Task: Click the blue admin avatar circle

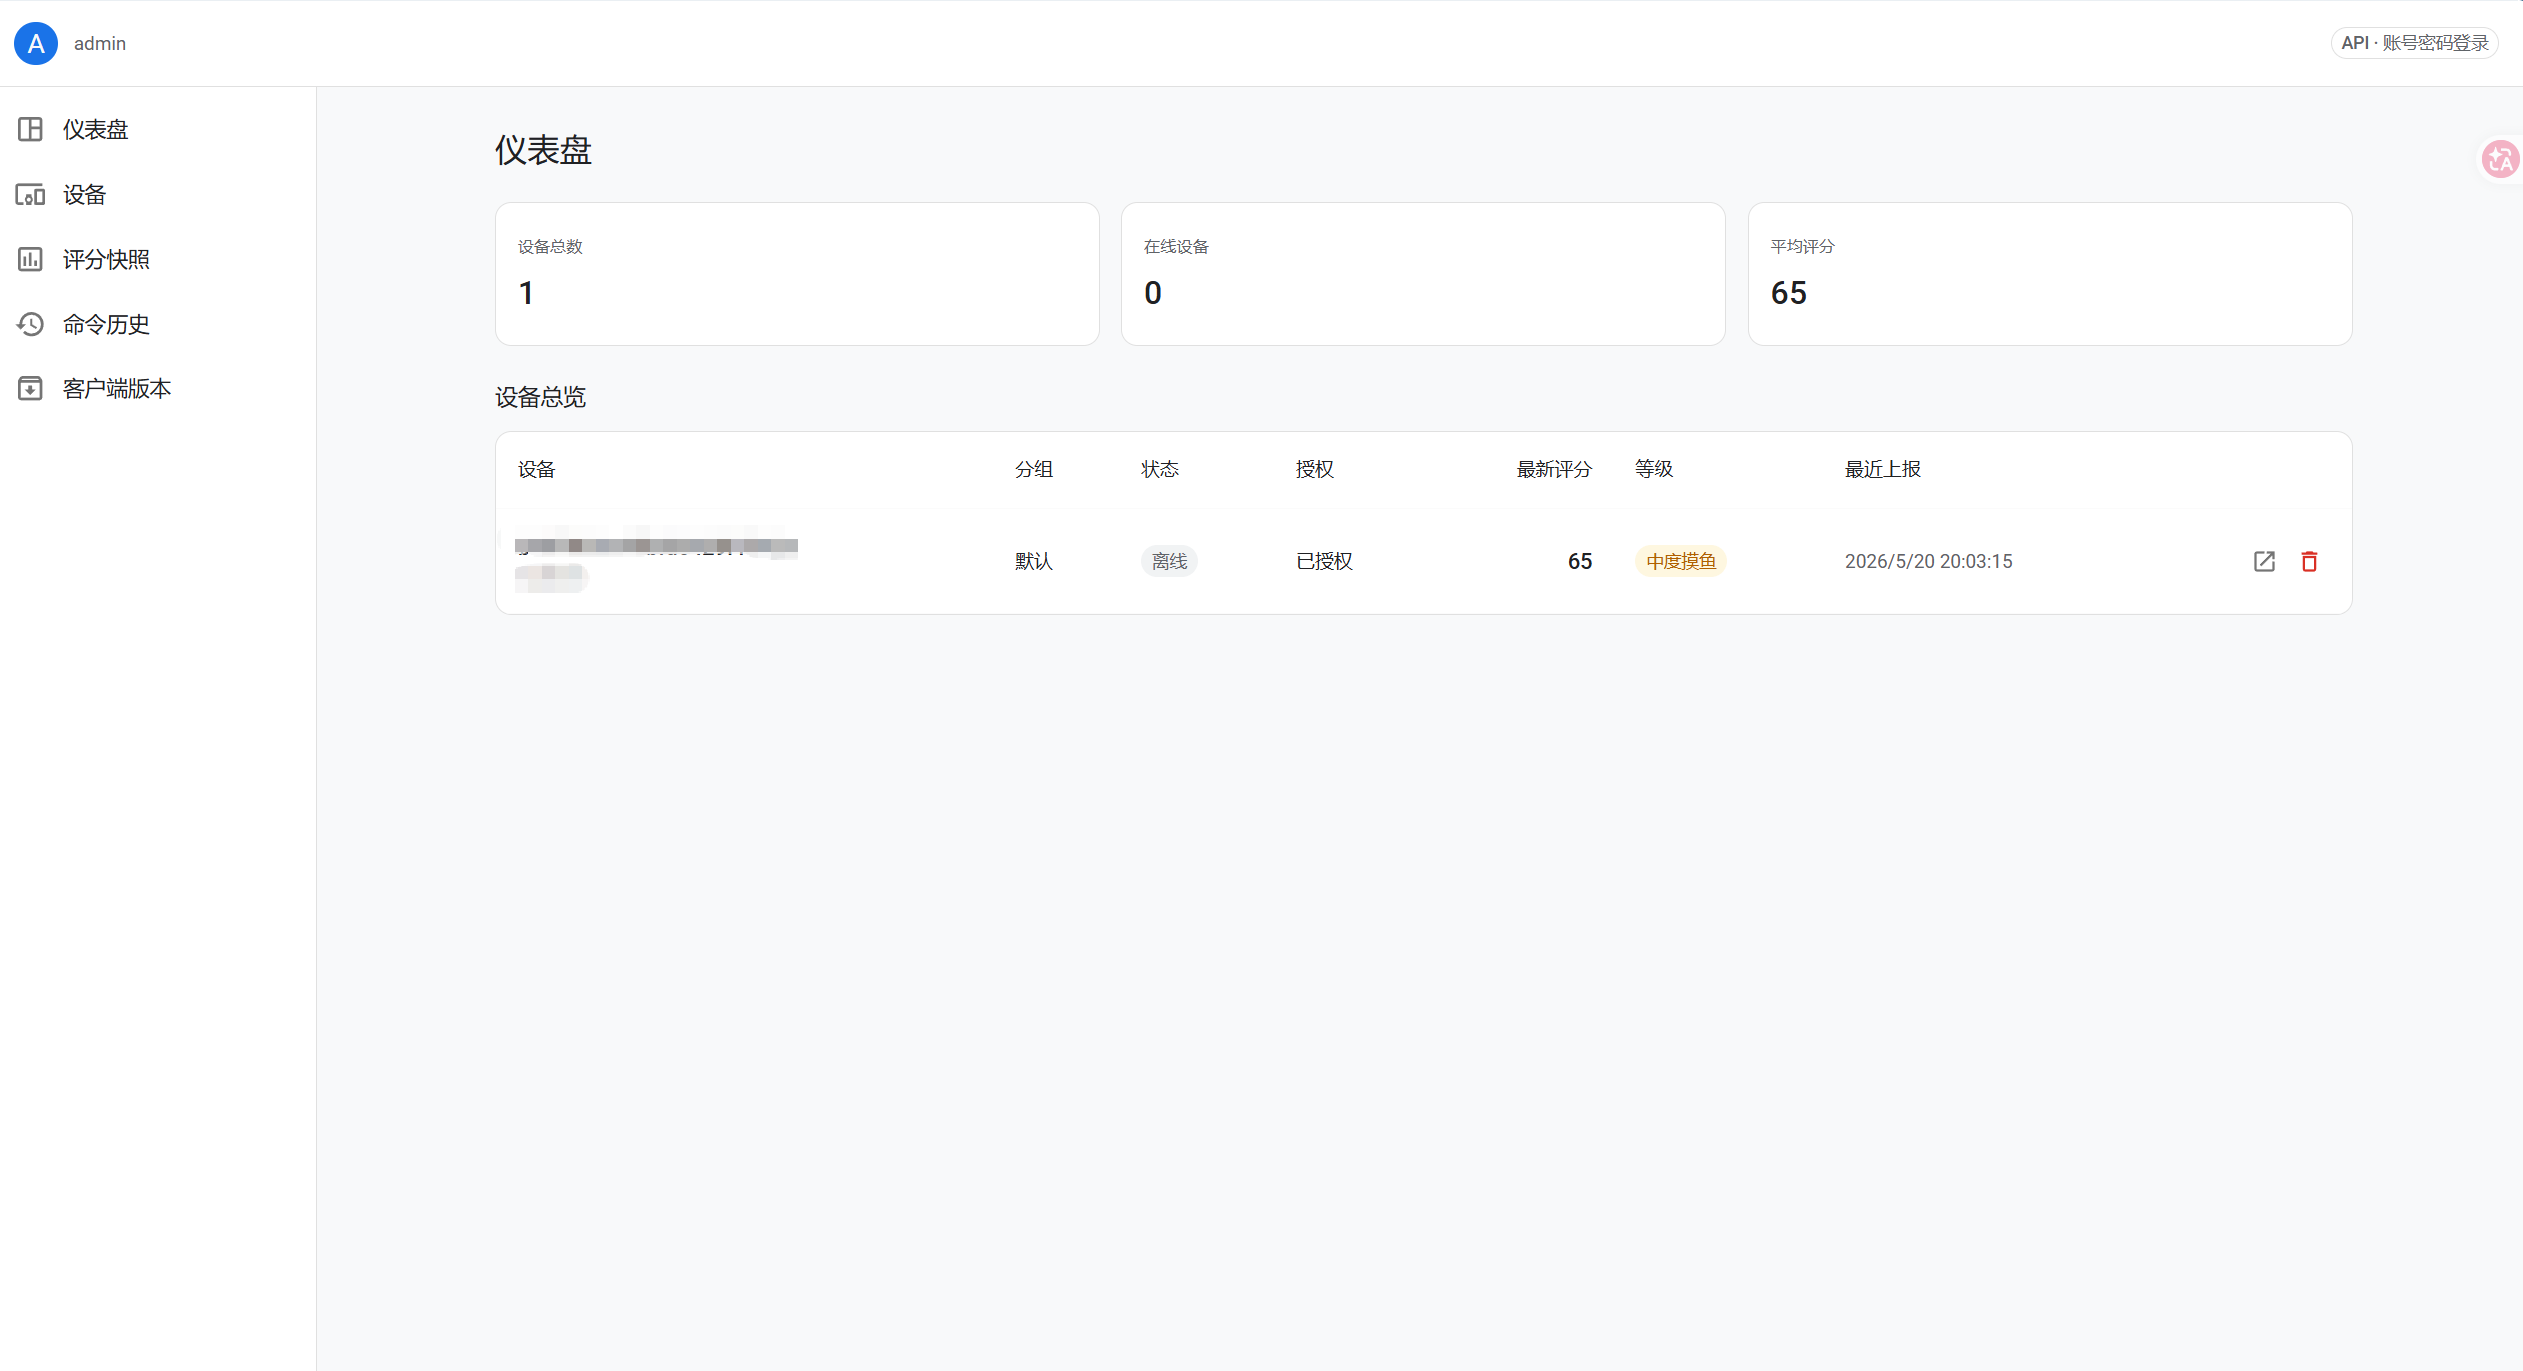Action: tap(36, 43)
